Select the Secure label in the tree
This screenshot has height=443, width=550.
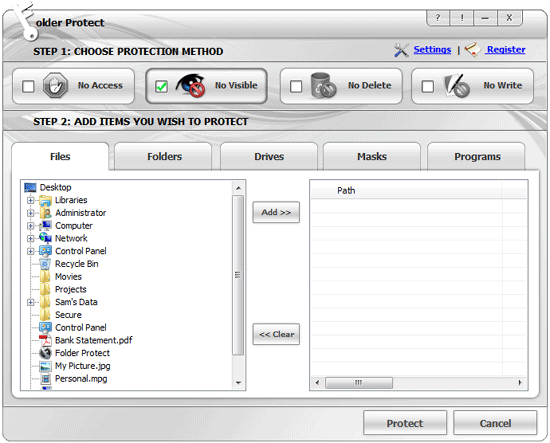click(x=68, y=315)
